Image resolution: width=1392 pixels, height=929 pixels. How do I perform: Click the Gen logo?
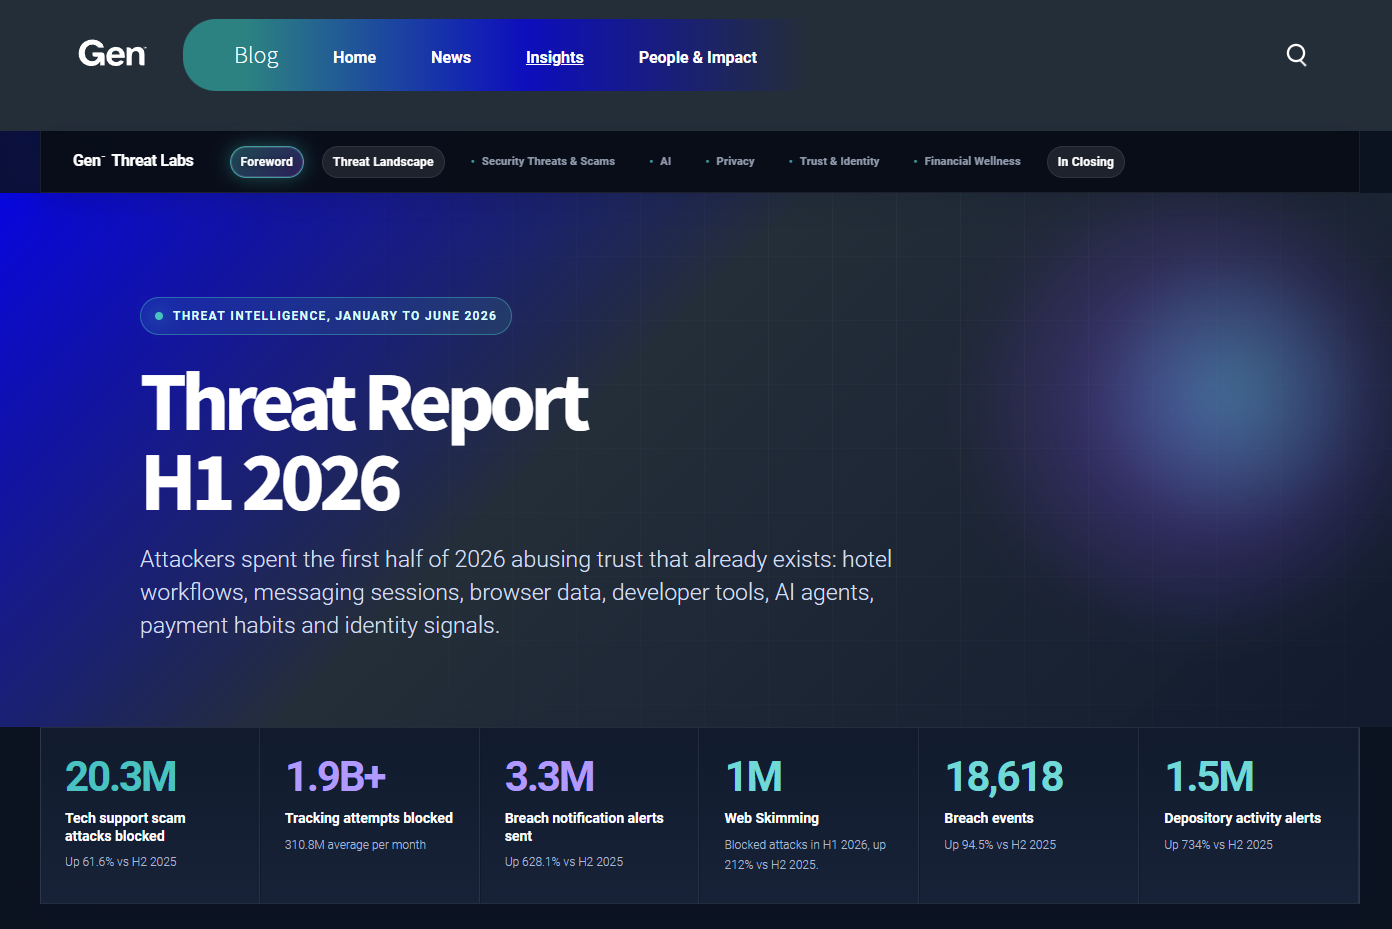(x=112, y=54)
